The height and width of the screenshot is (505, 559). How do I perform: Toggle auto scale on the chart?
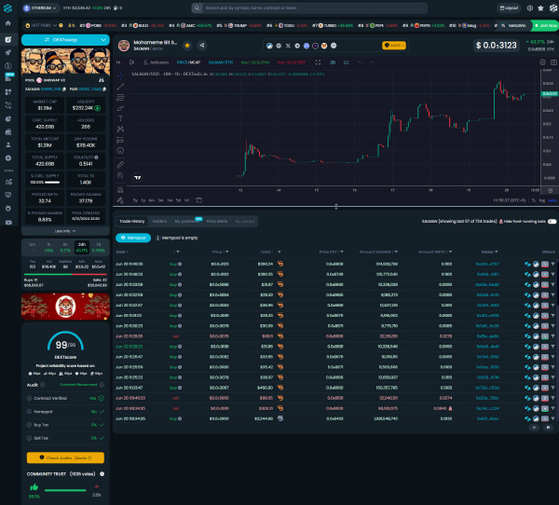tap(552, 201)
